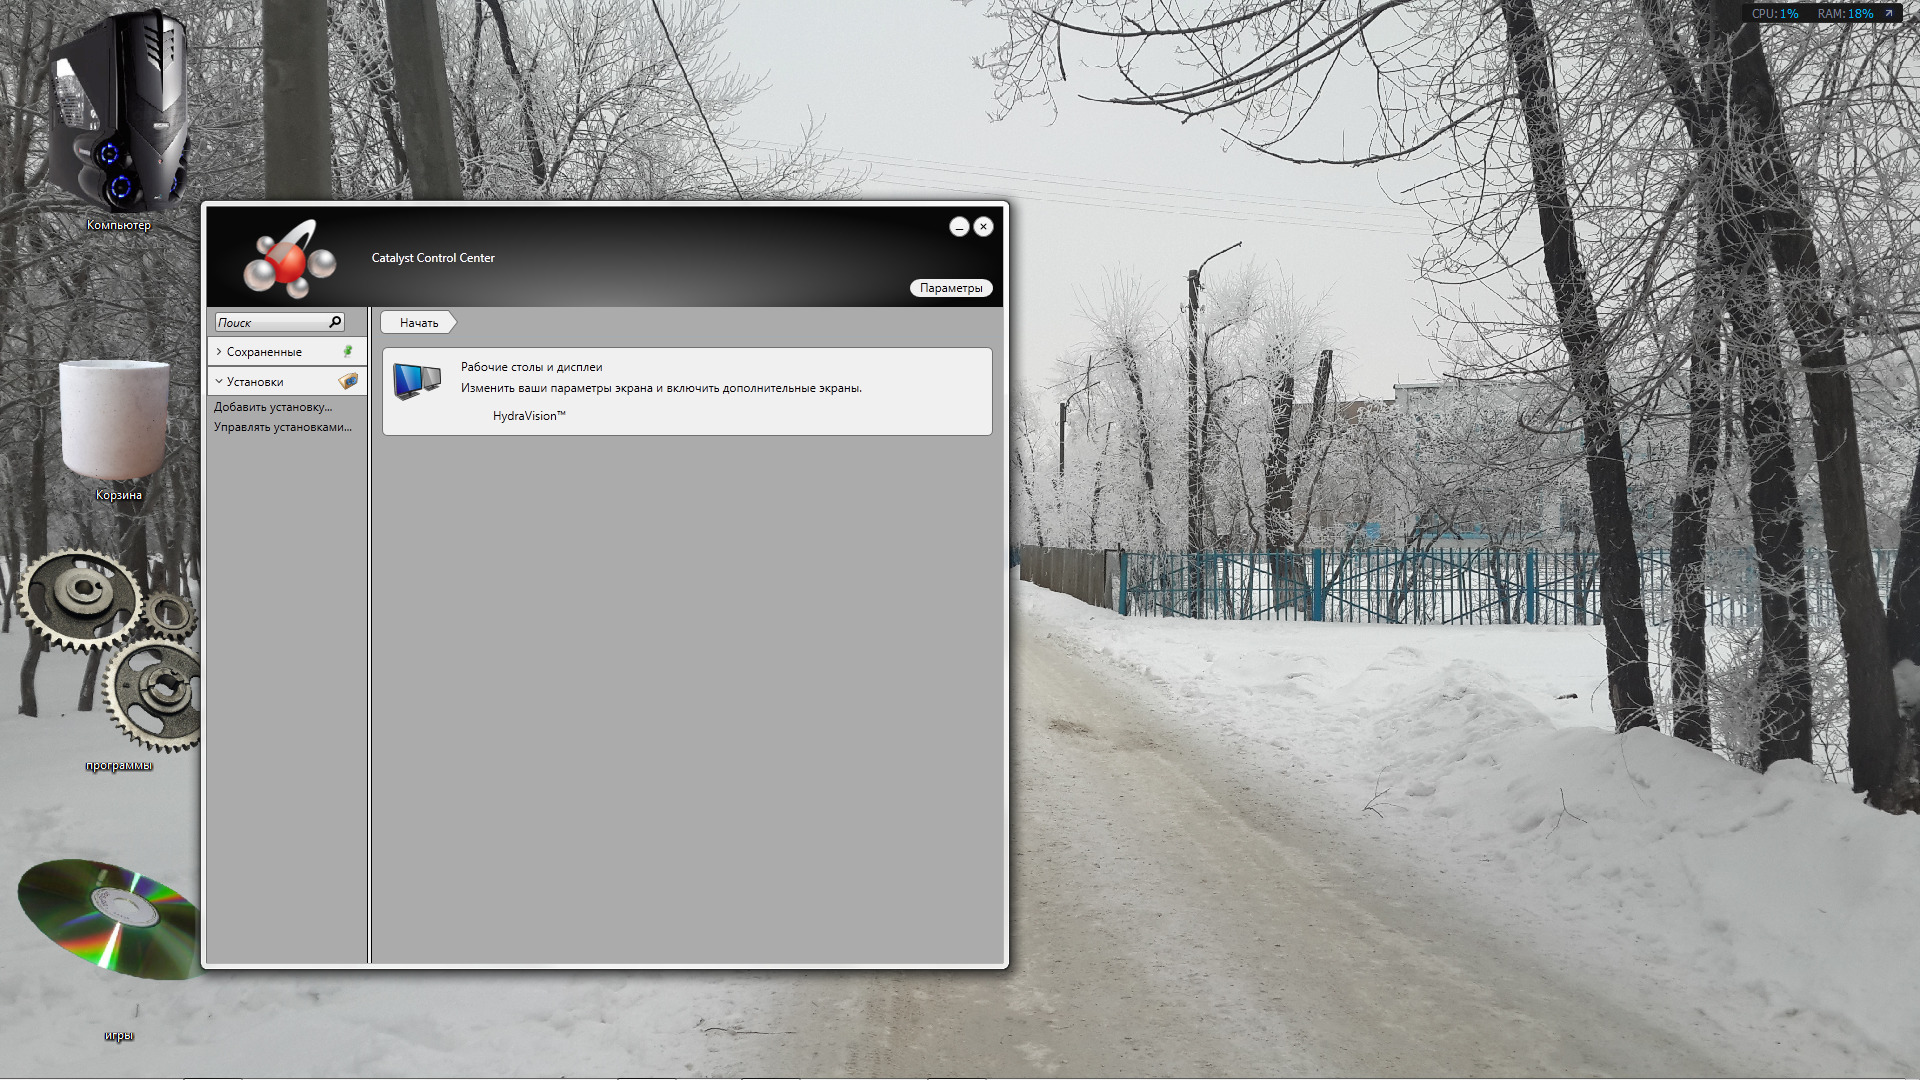Choose Управлять установками... entry
The width and height of the screenshot is (1920, 1080).
(x=283, y=427)
